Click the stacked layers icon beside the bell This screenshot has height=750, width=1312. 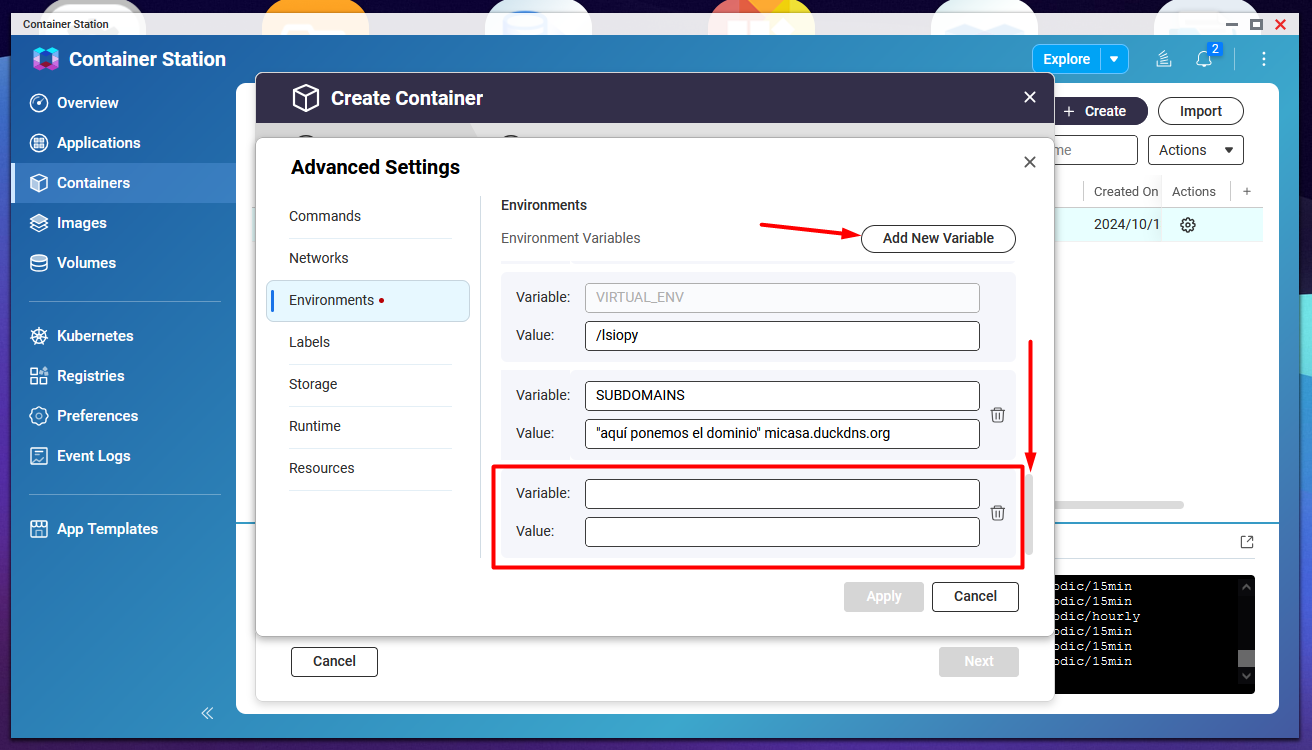[x=1164, y=59]
